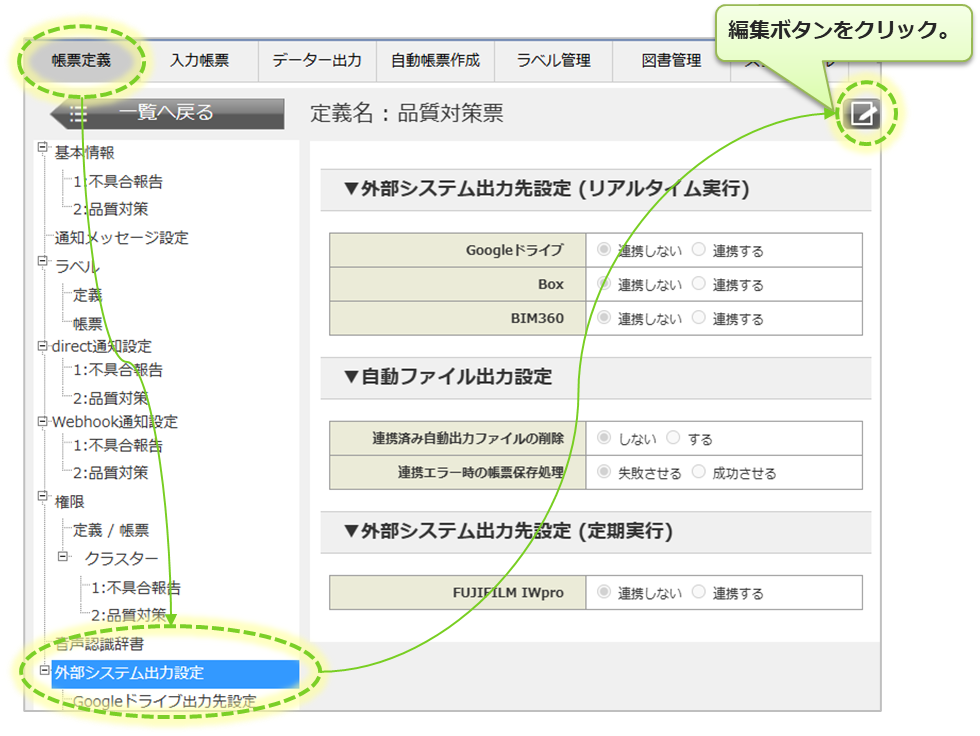Enable 連携する for FUJIFILM IWpro
Viewport: 980px width, 736px height.
699,592
